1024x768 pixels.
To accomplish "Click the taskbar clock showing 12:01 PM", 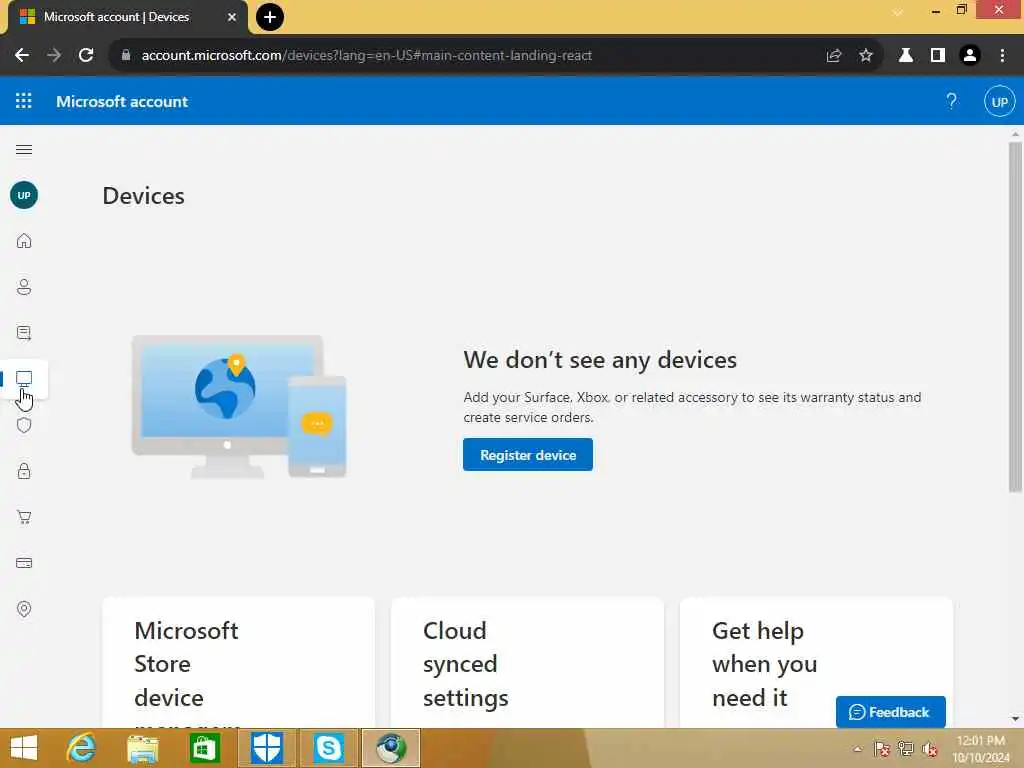I will (981, 749).
